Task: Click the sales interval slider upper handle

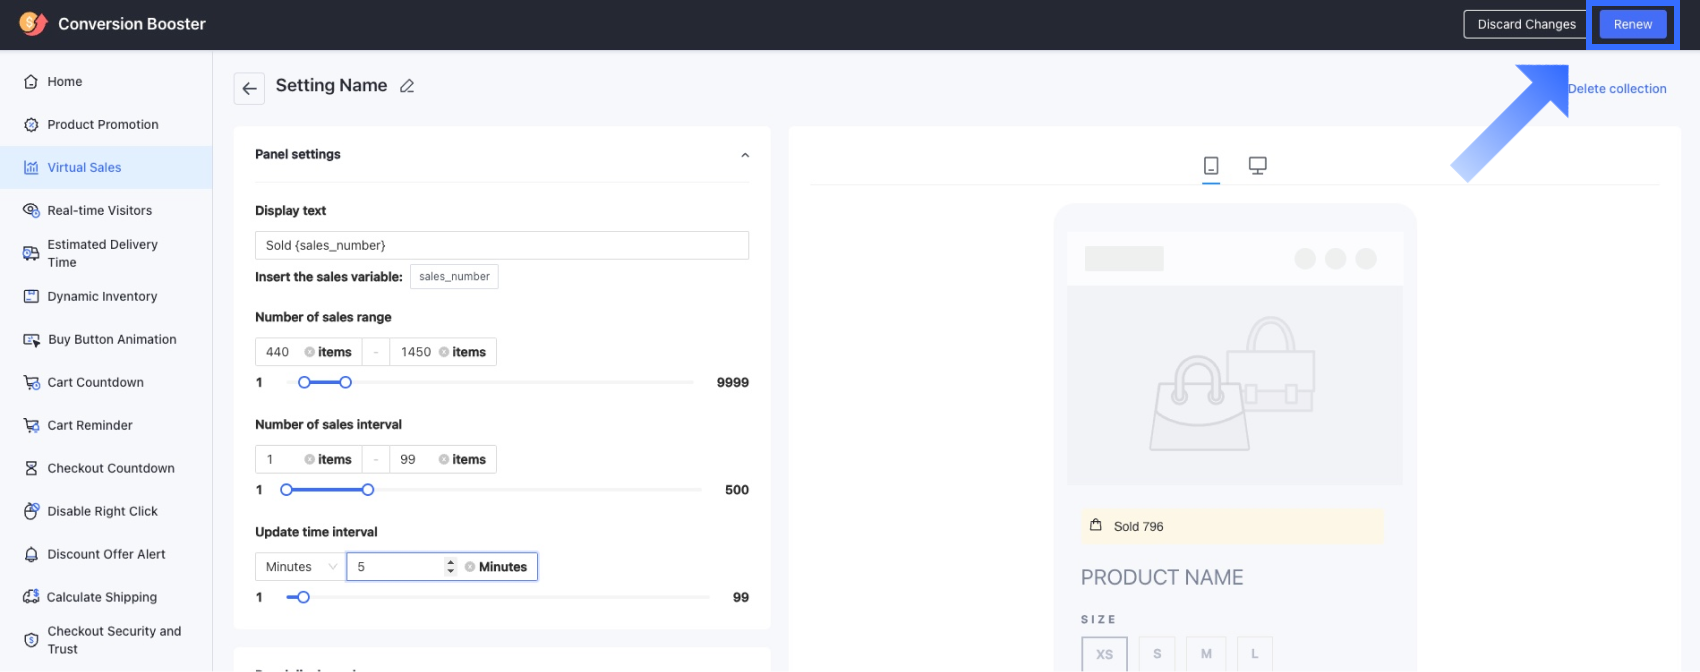Action: click(x=368, y=490)
